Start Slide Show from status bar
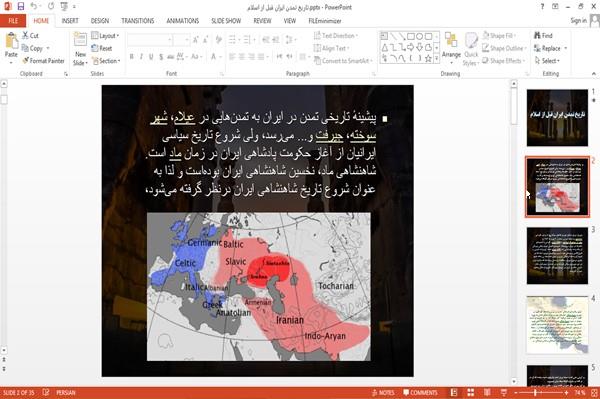This screenshot has width=600, height=399. (504, 392)
